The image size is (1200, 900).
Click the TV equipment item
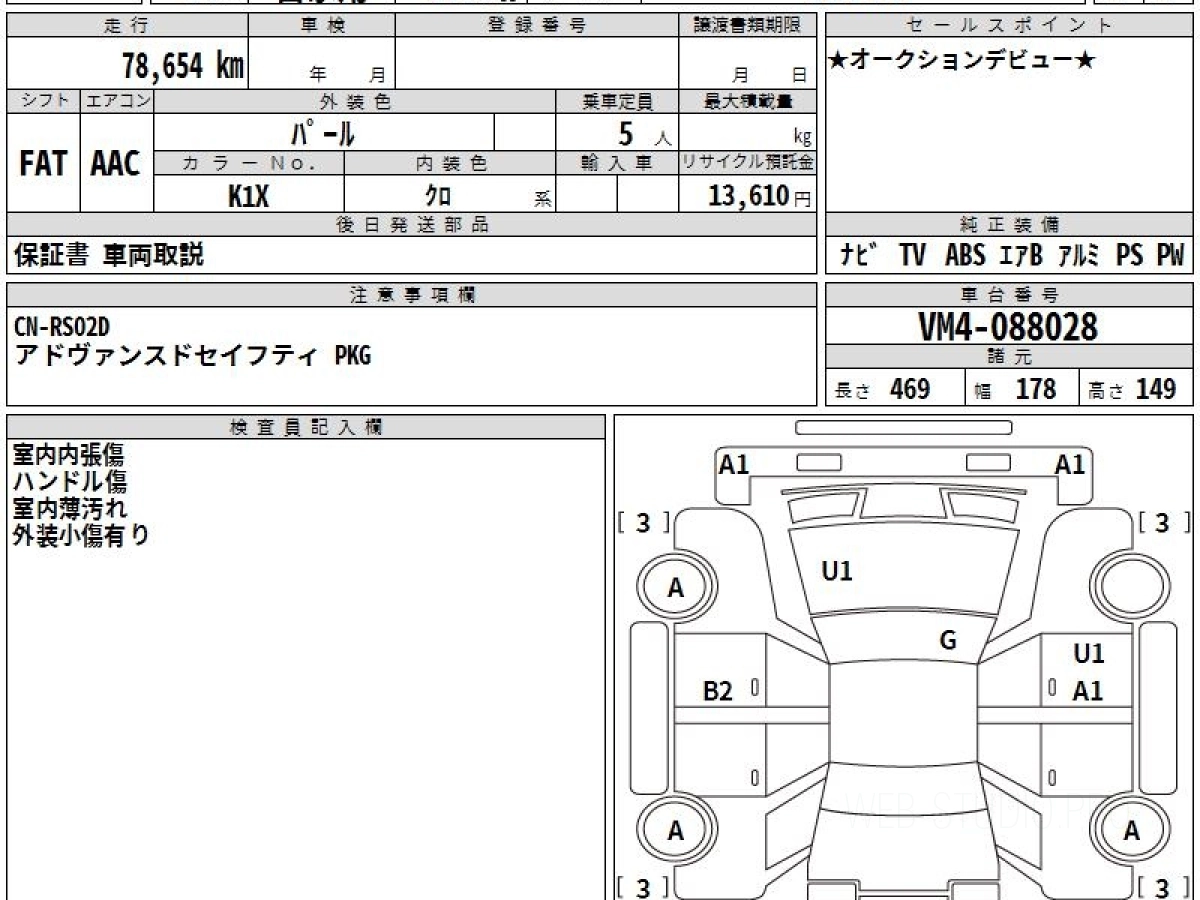912,256
